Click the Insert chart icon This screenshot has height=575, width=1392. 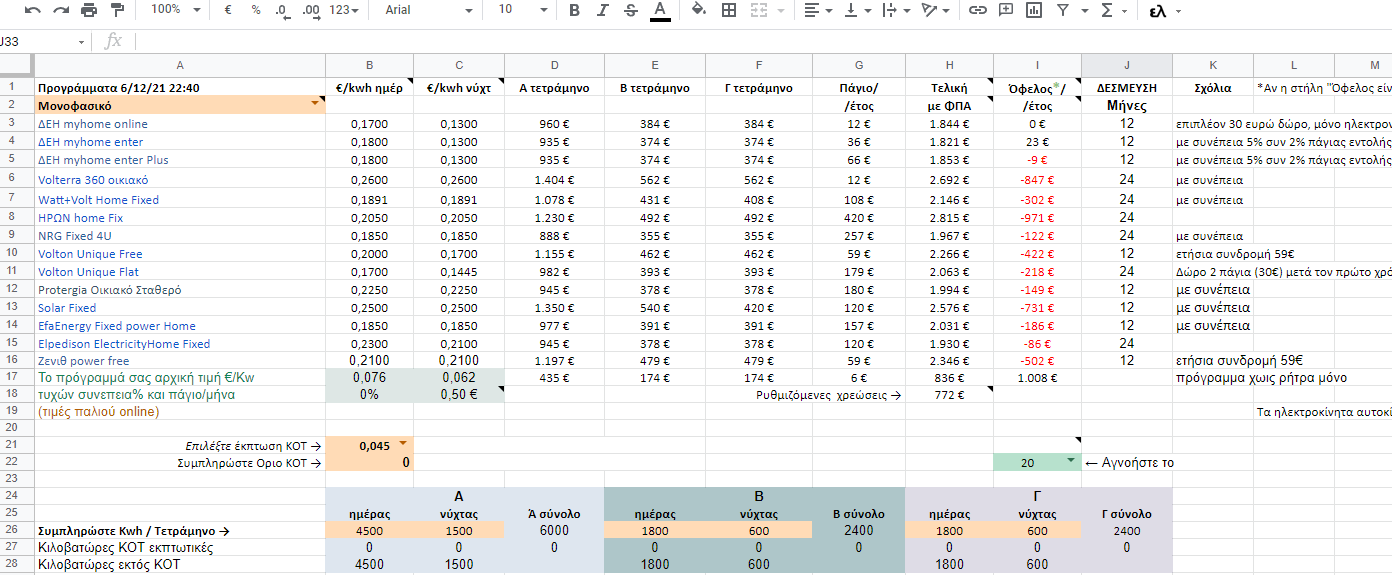point(1033,10)
